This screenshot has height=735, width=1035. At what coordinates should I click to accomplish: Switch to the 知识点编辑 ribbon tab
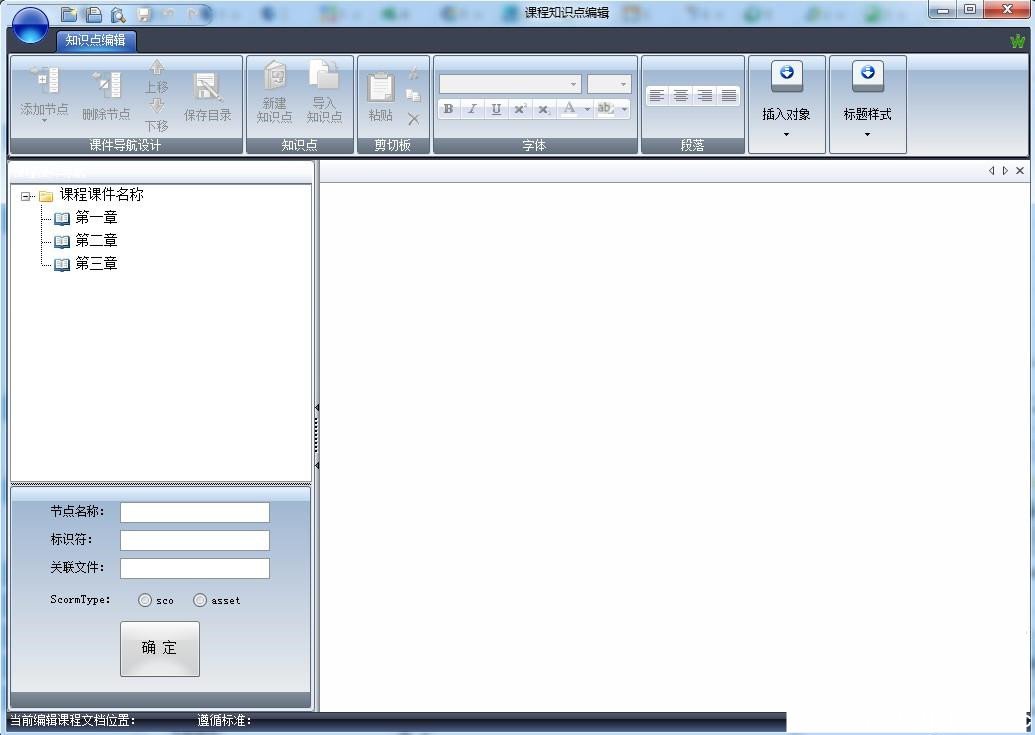pyautogui.click(x=96, y=40)
